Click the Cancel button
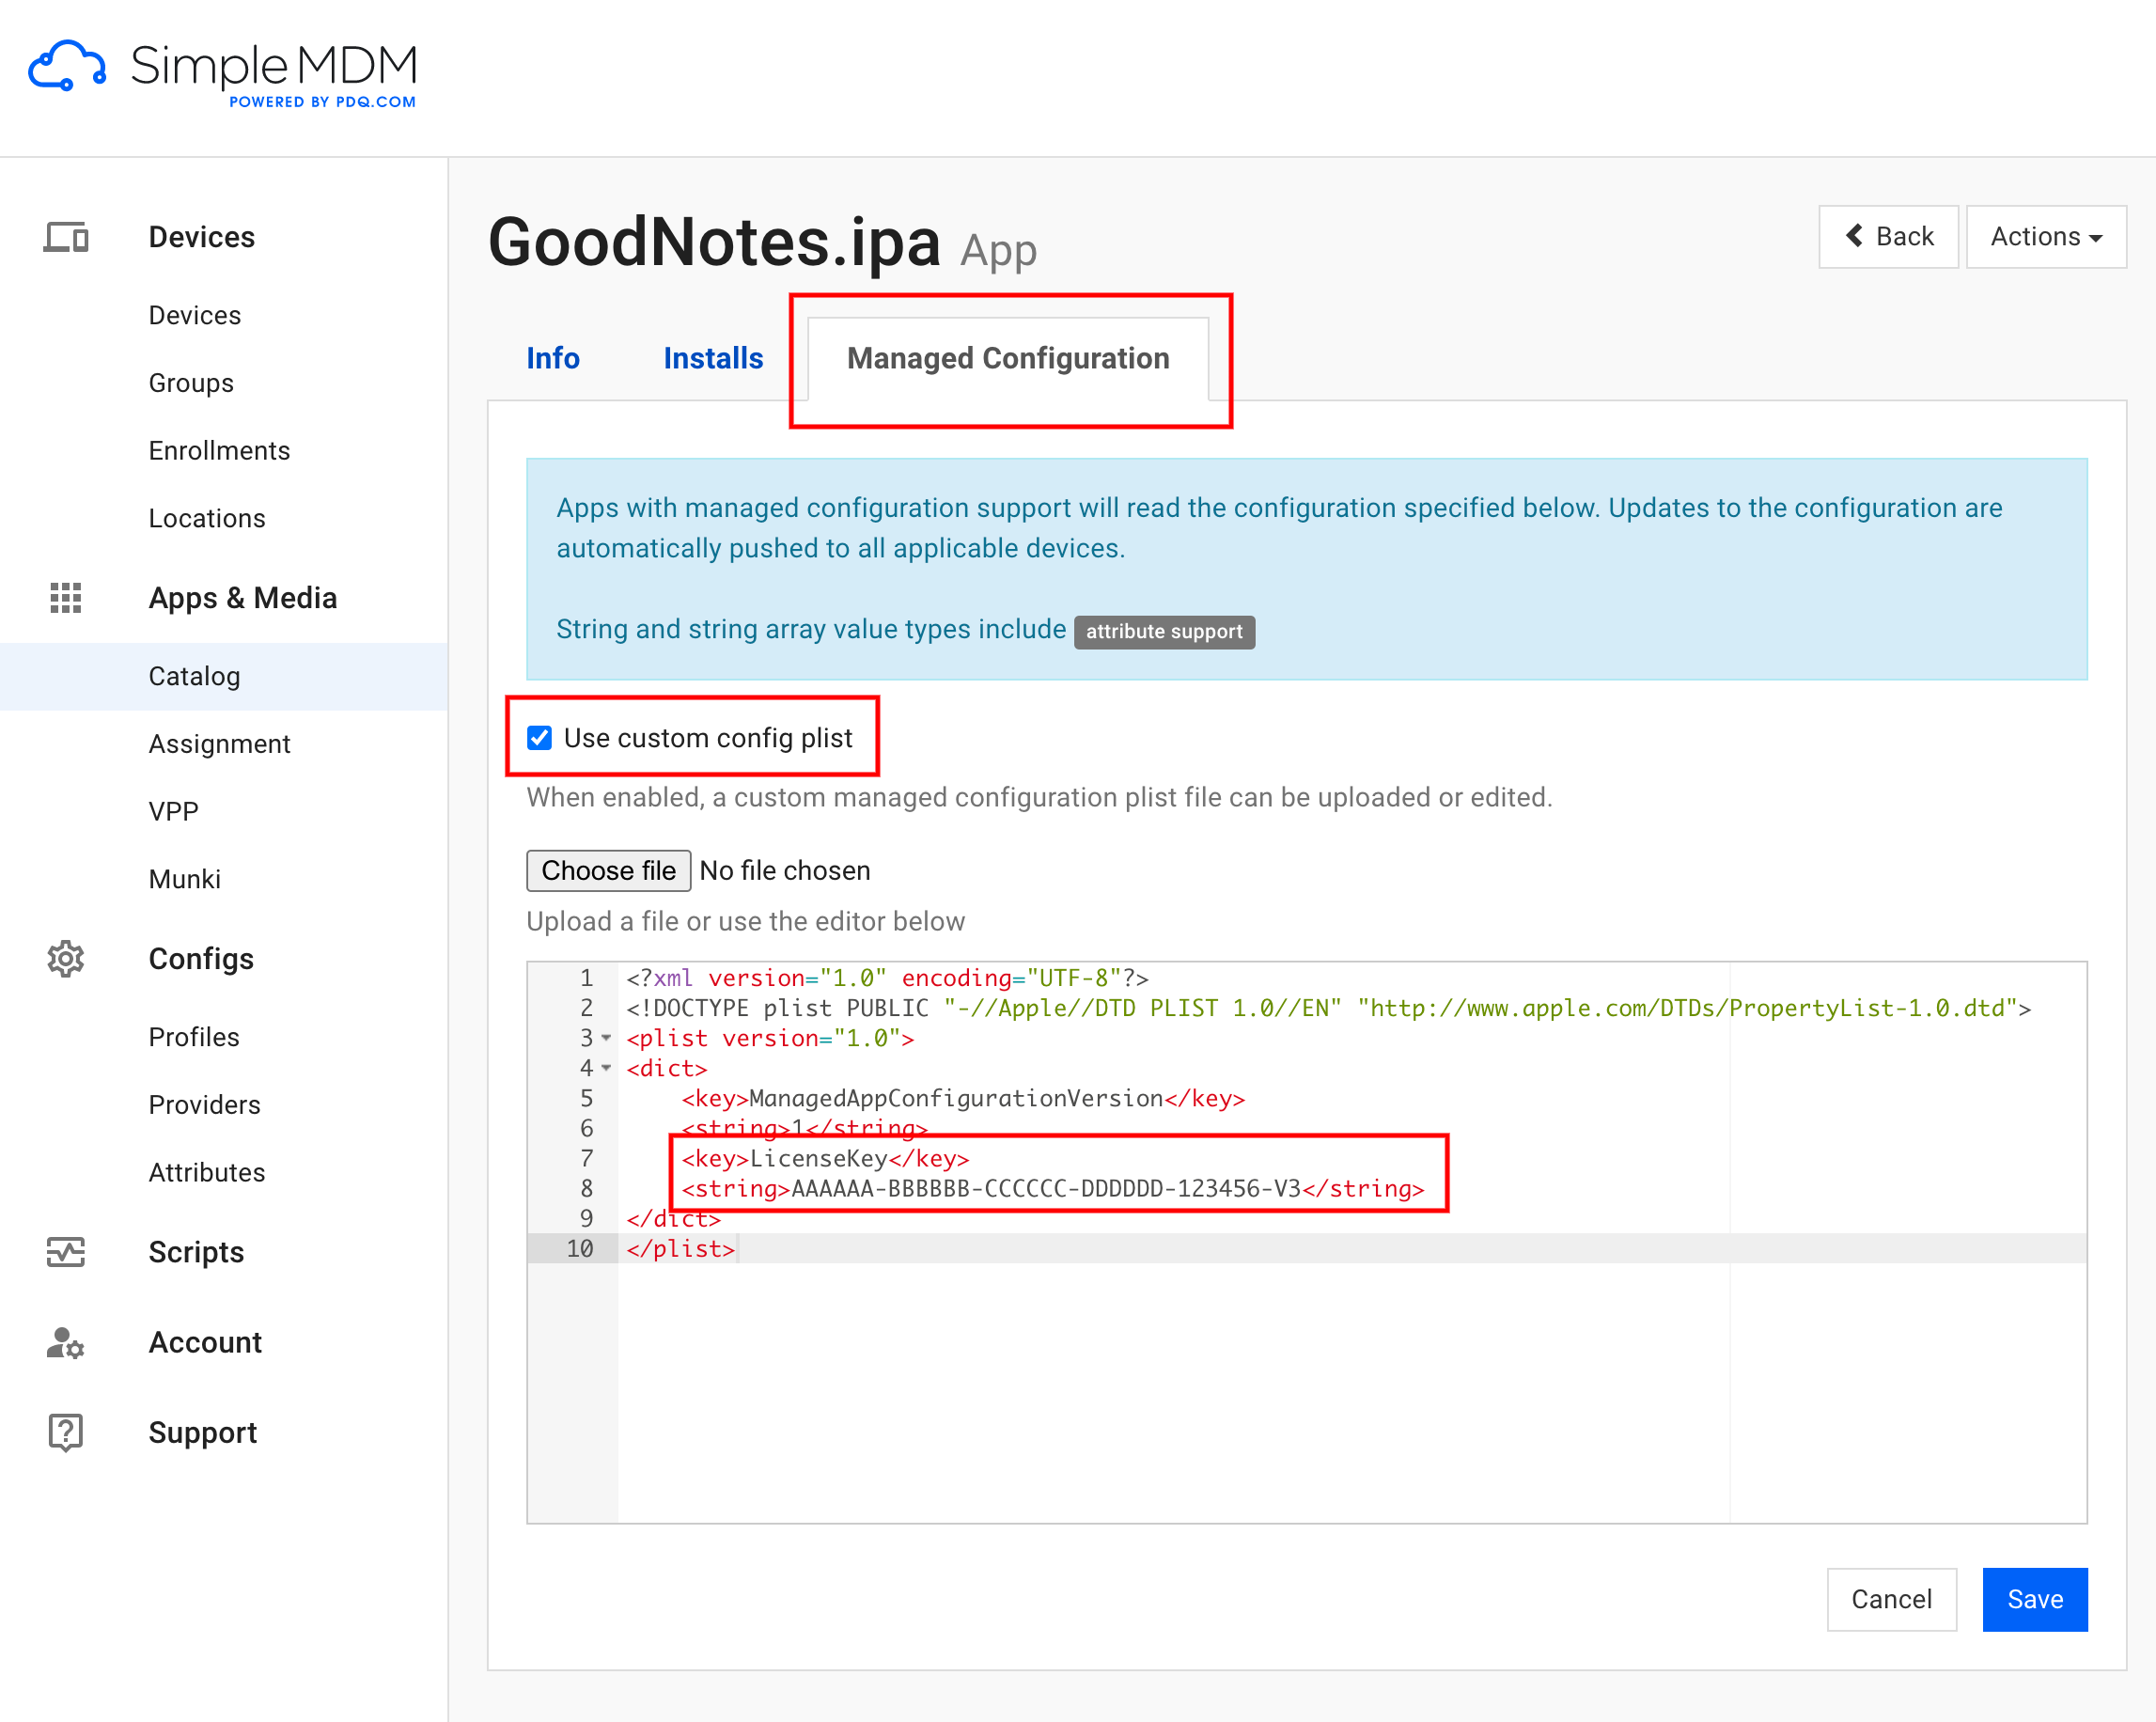Image resolution: width=2156 pixels, height=1722 pixels. pyautogui.click(x=1890, y=1599)
